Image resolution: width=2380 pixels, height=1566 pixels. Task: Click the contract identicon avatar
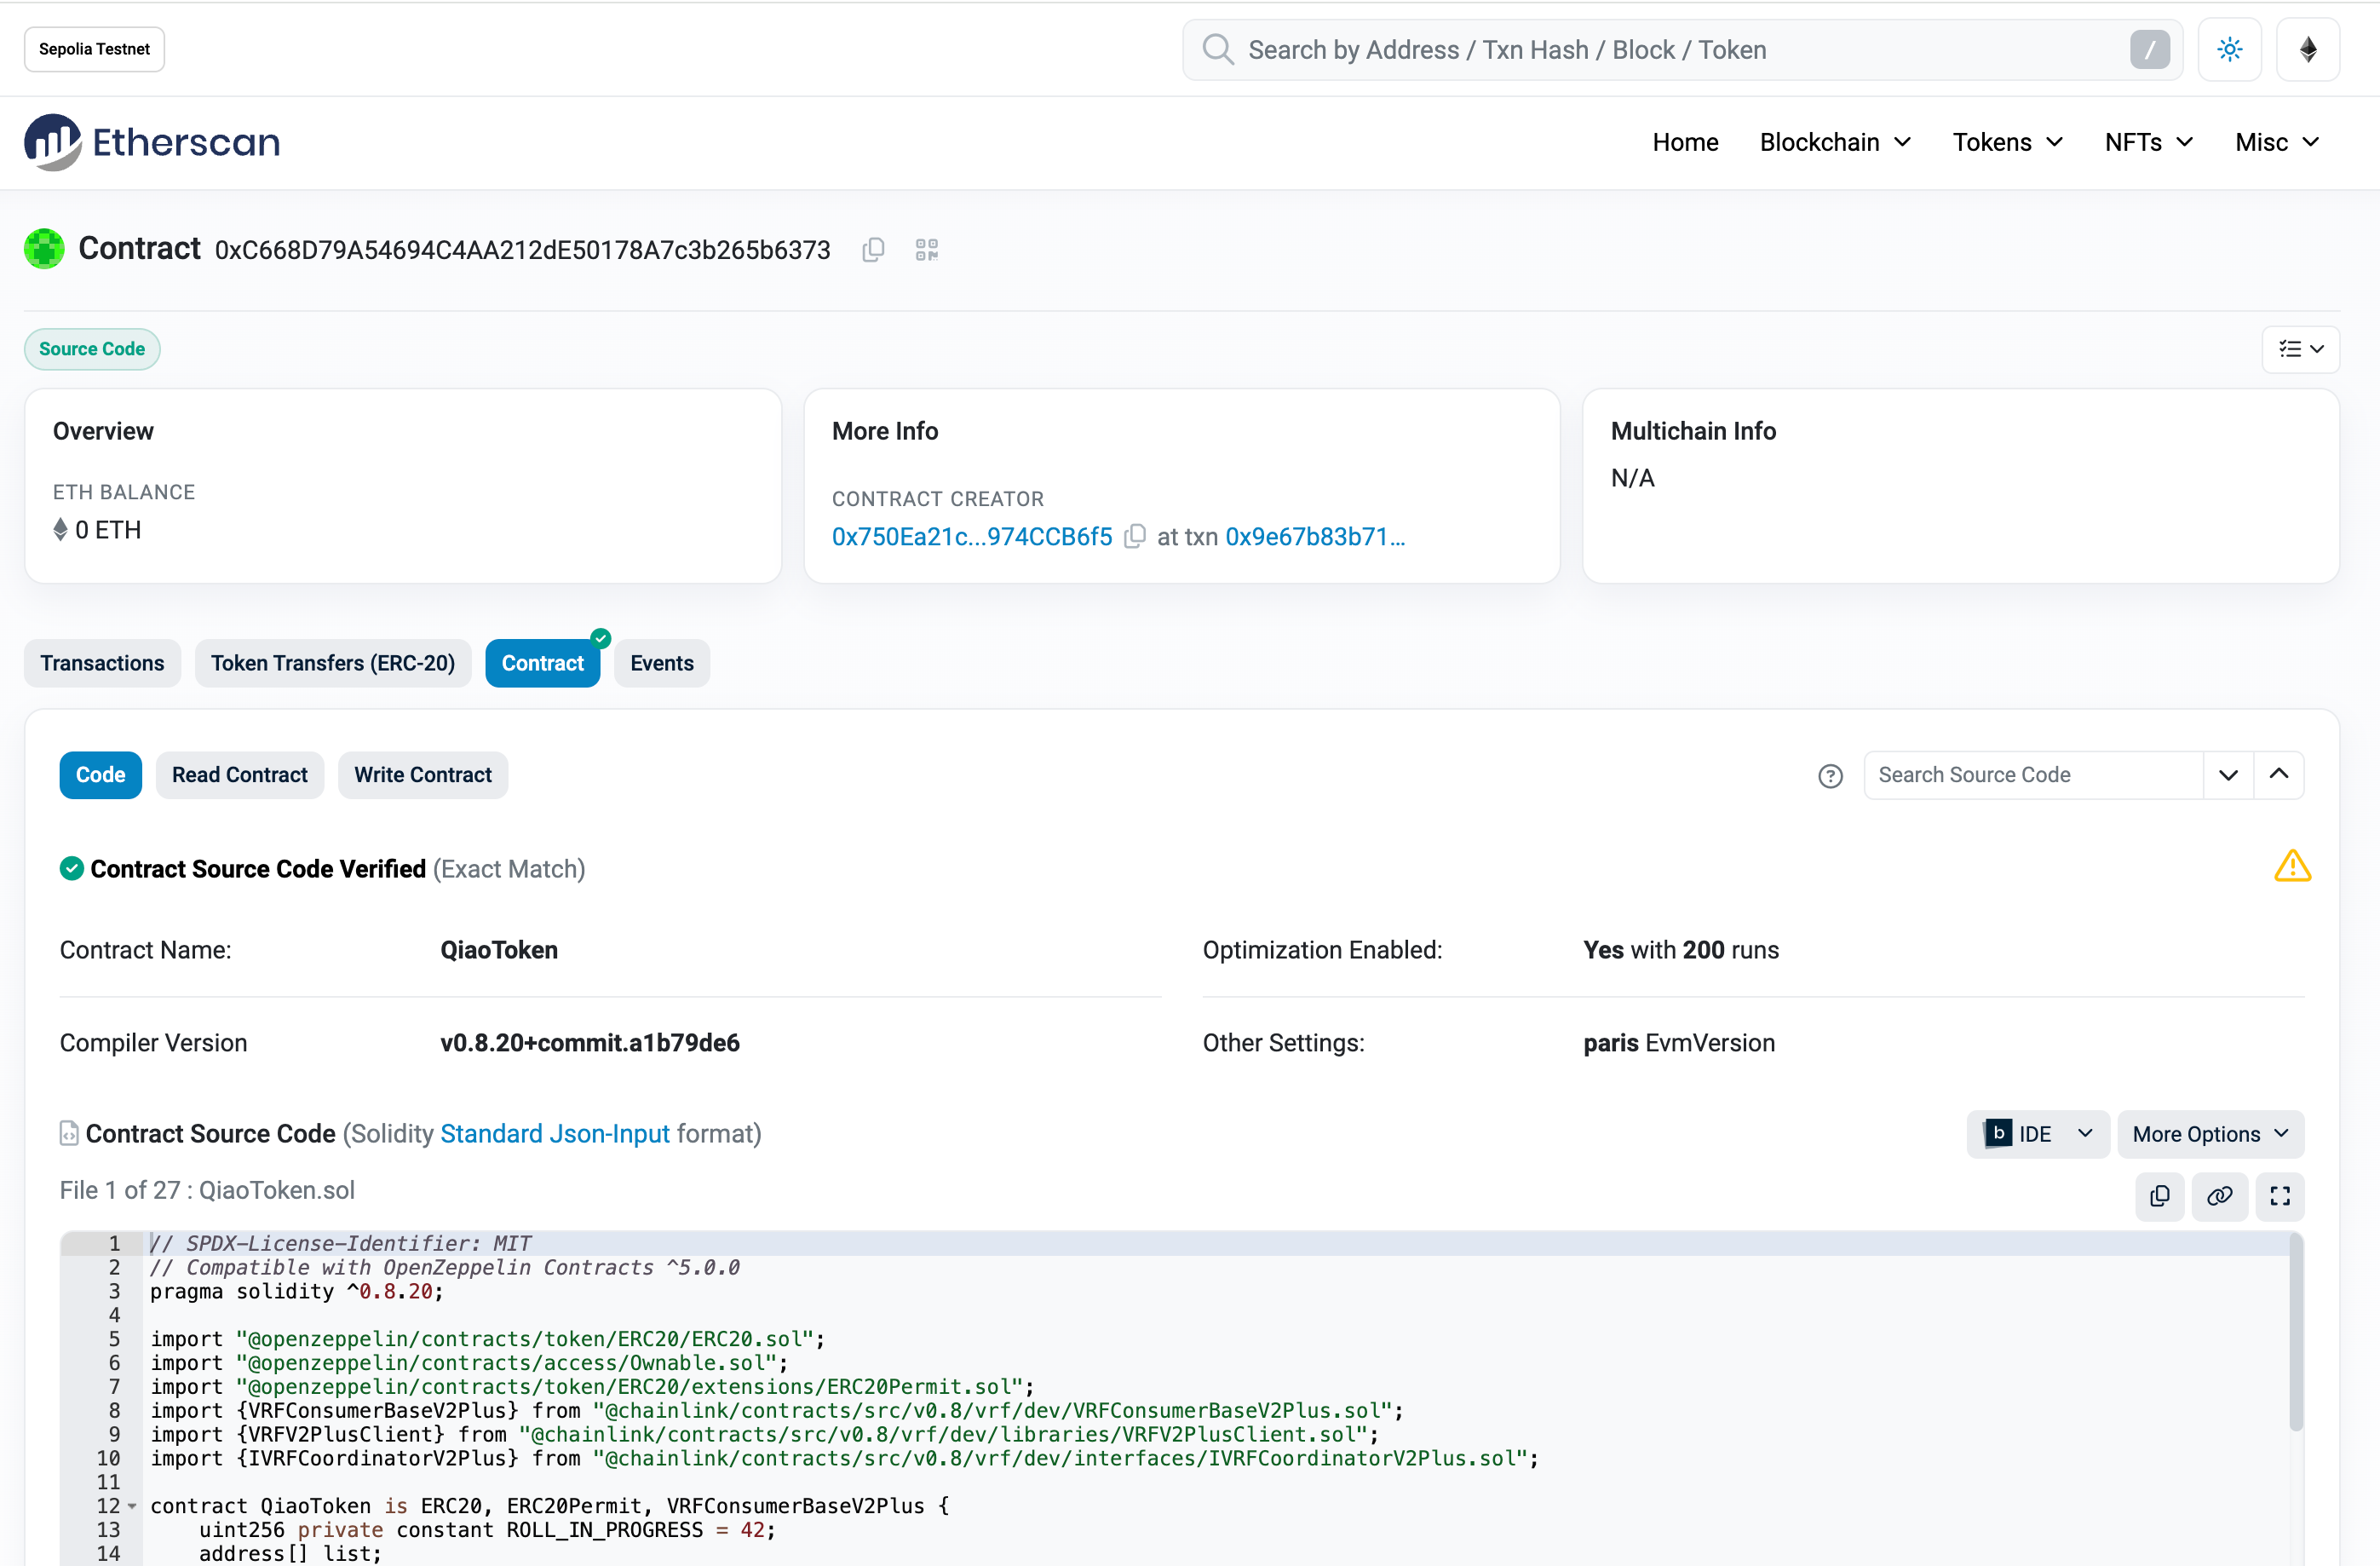click(44, 249)
